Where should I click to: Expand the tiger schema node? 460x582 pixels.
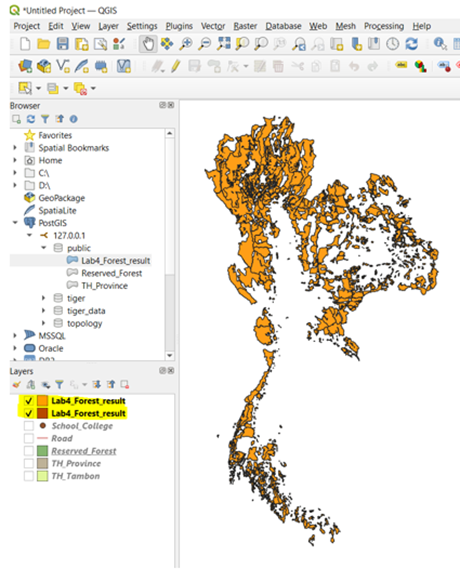click(43, 298)
